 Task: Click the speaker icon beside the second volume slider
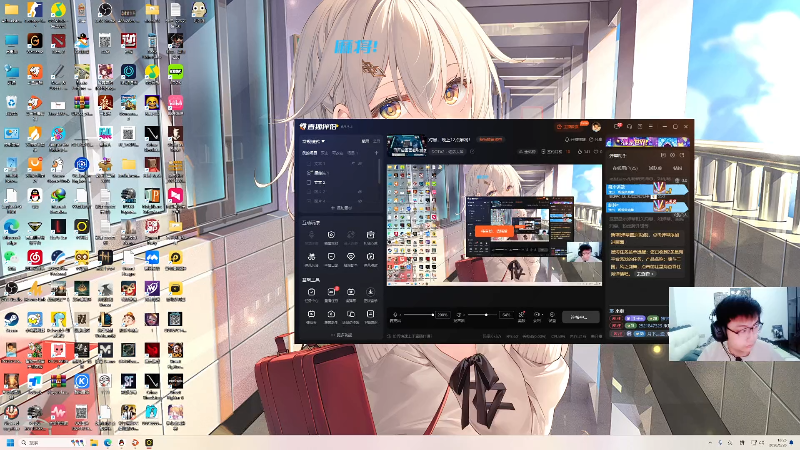click(459, 315)
